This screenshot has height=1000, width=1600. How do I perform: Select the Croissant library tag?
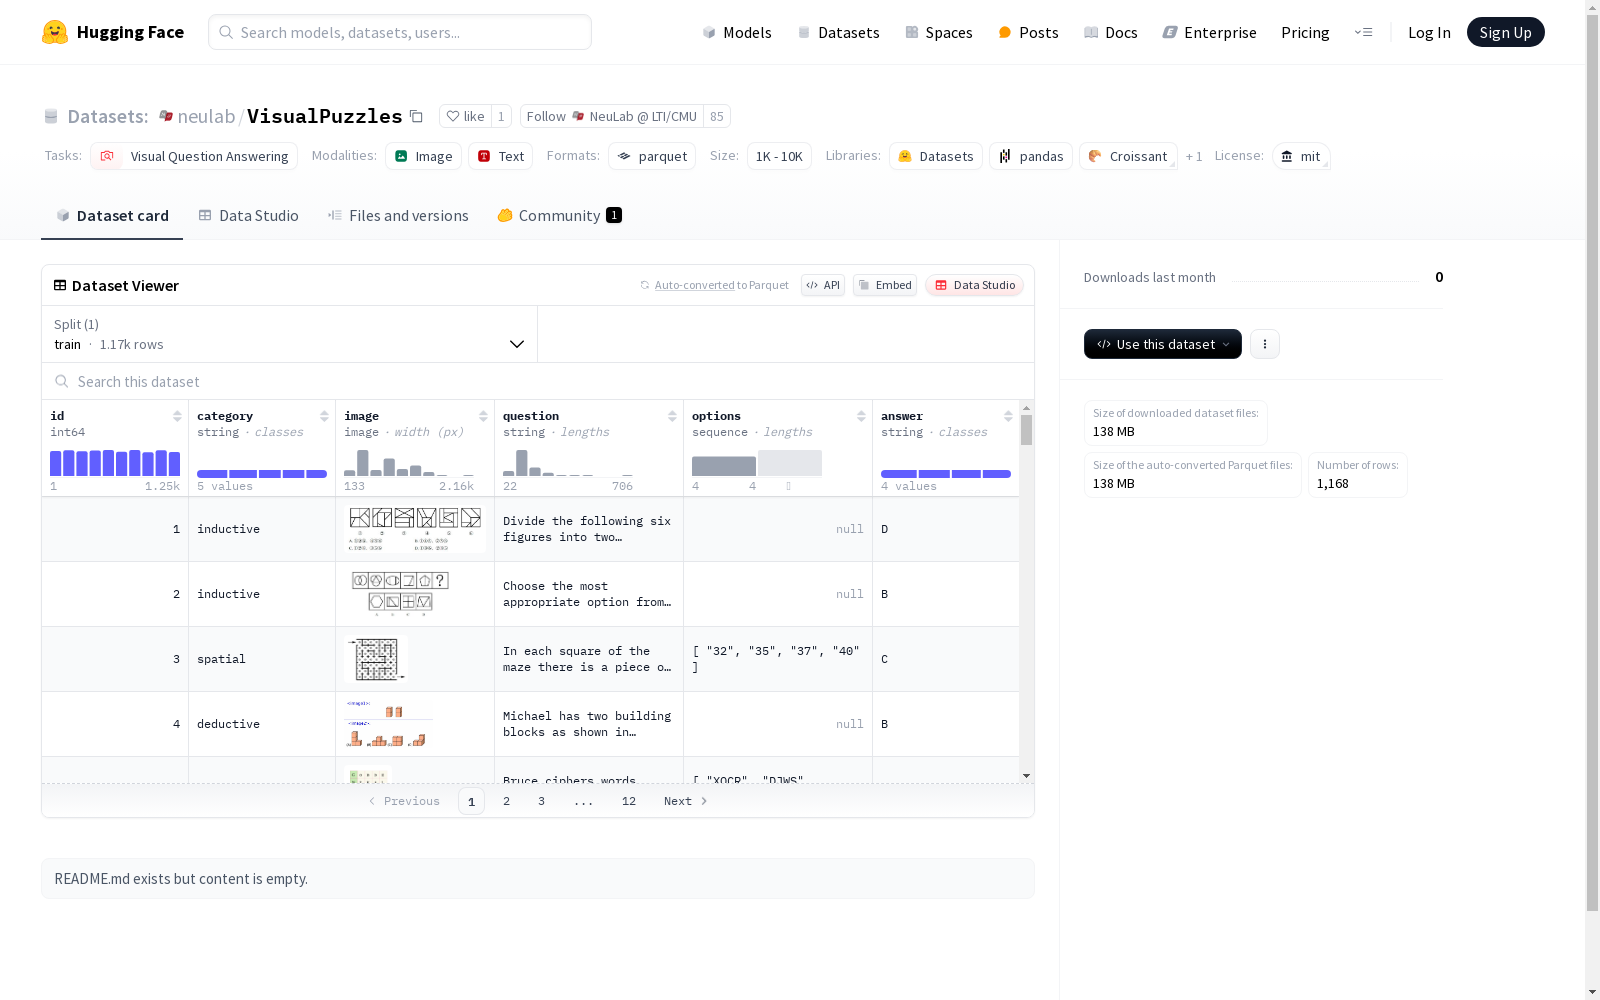pyautogui.click(x=1128, y=156)
